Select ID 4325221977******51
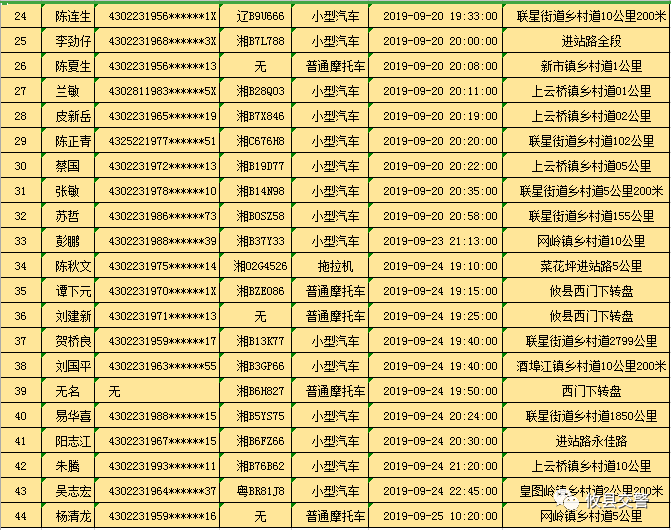The height and width of the screenshot is (530, 671). tap(163, 141)
